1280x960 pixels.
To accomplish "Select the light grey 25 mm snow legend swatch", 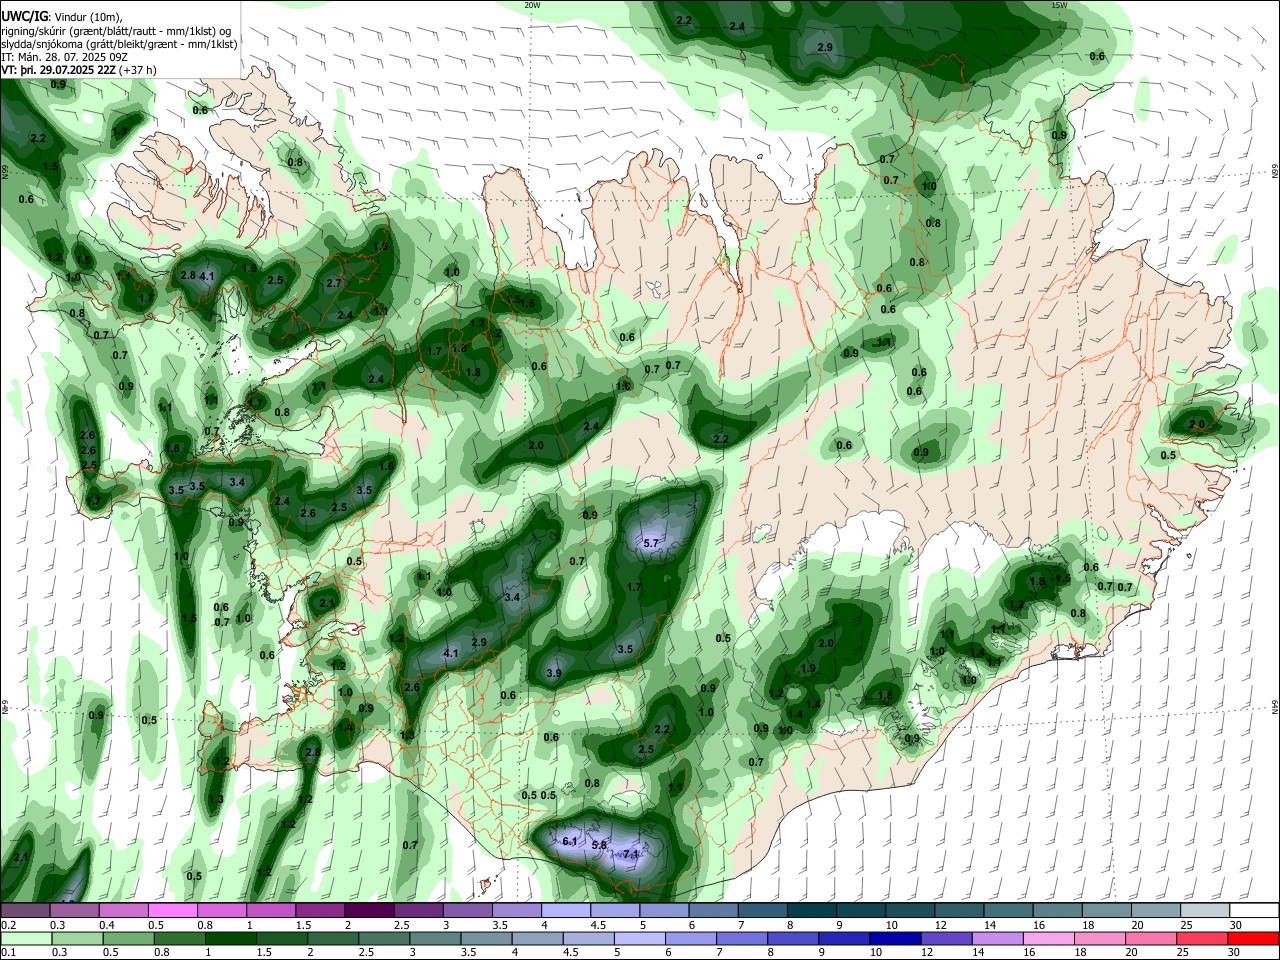I will [1206, 911].
